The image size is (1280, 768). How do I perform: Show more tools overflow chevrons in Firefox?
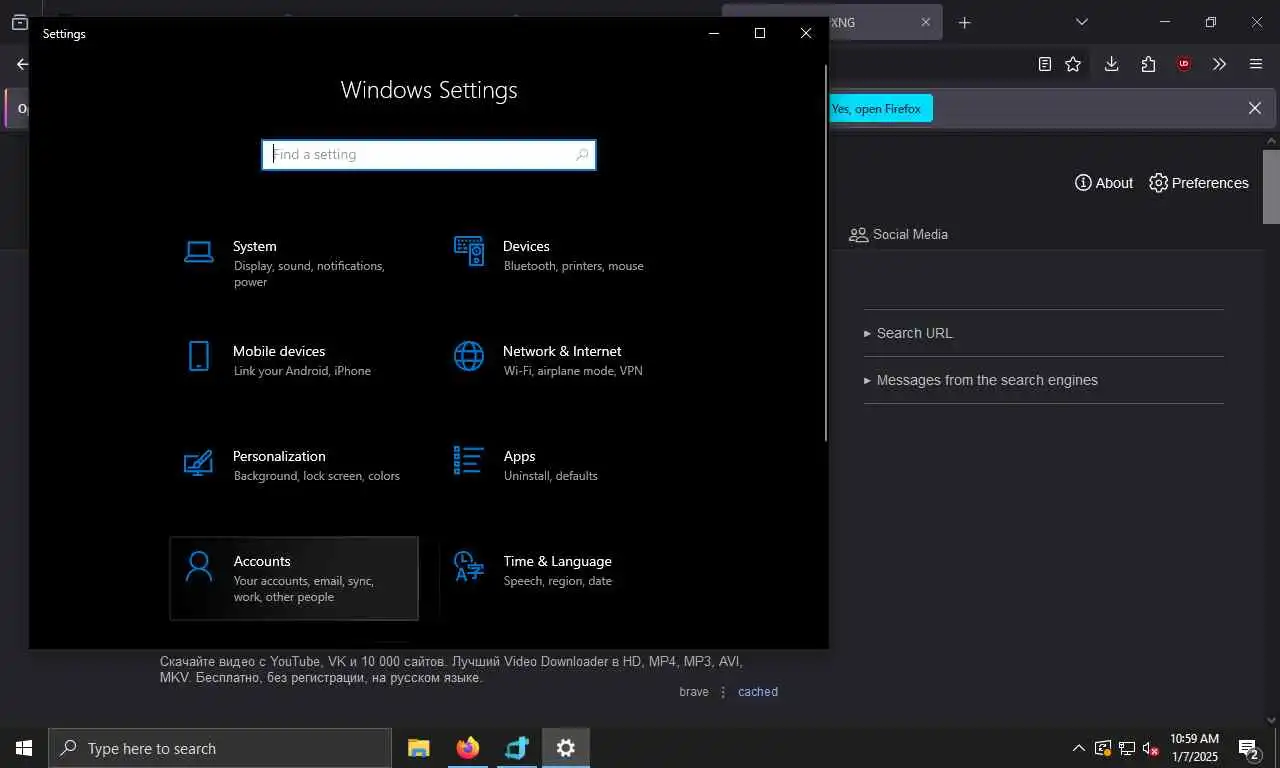(x=1219, y=64)
